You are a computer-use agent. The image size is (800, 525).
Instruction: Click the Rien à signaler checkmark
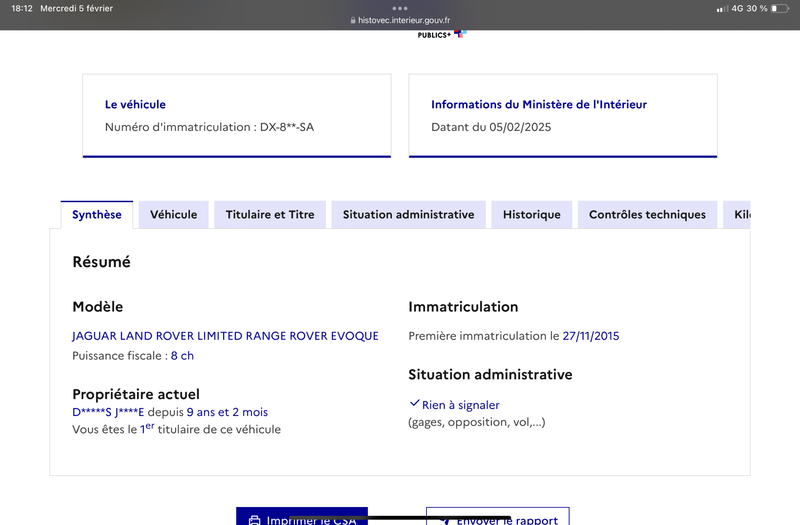(415, 404)
